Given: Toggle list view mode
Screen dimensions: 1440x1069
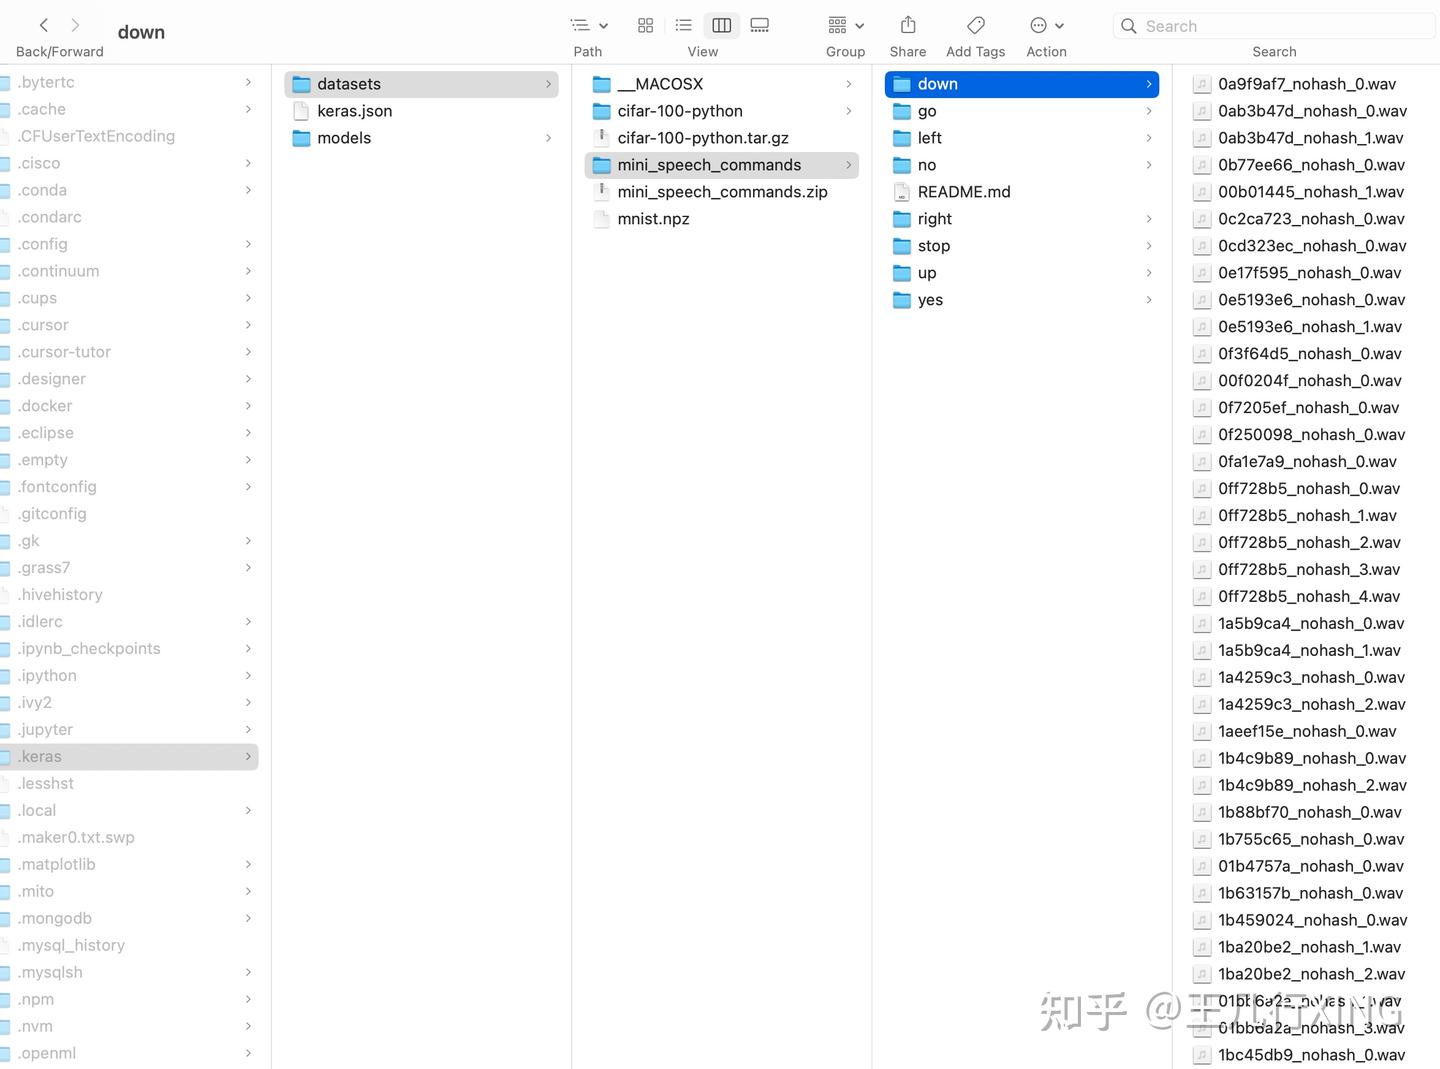Looking at the screenshot, I should click(x=683, y=25).
